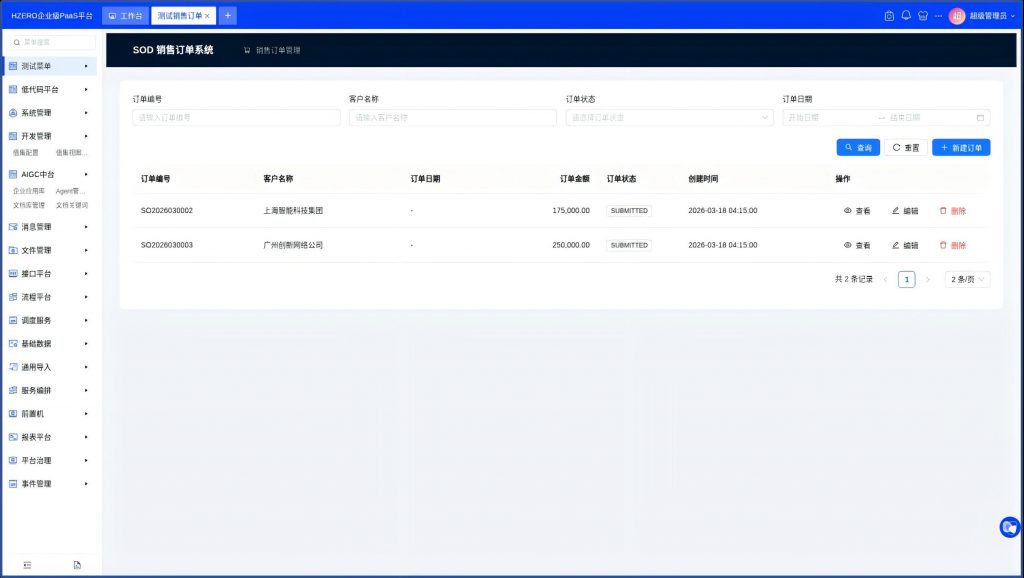Screen dimensions: 1024x578
Task: Click the 新建订单 button
Action: (961, 148)
